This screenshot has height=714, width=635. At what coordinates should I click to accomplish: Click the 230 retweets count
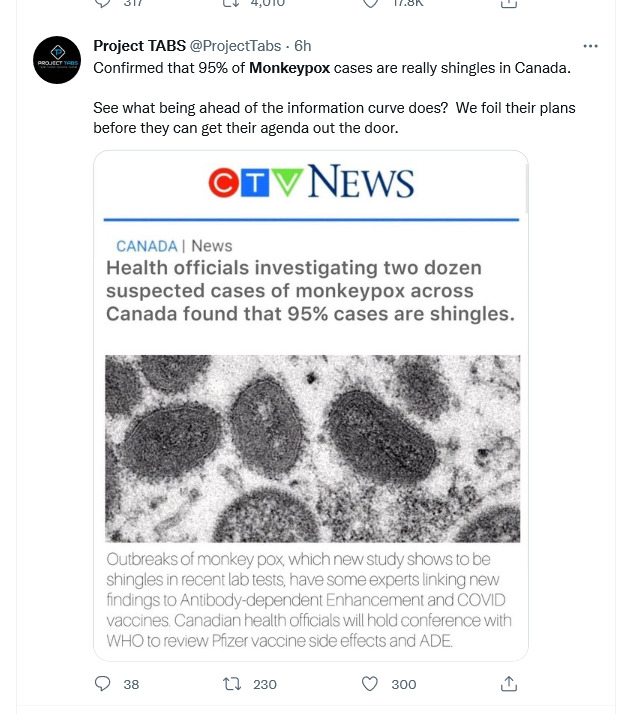[264, 684]
